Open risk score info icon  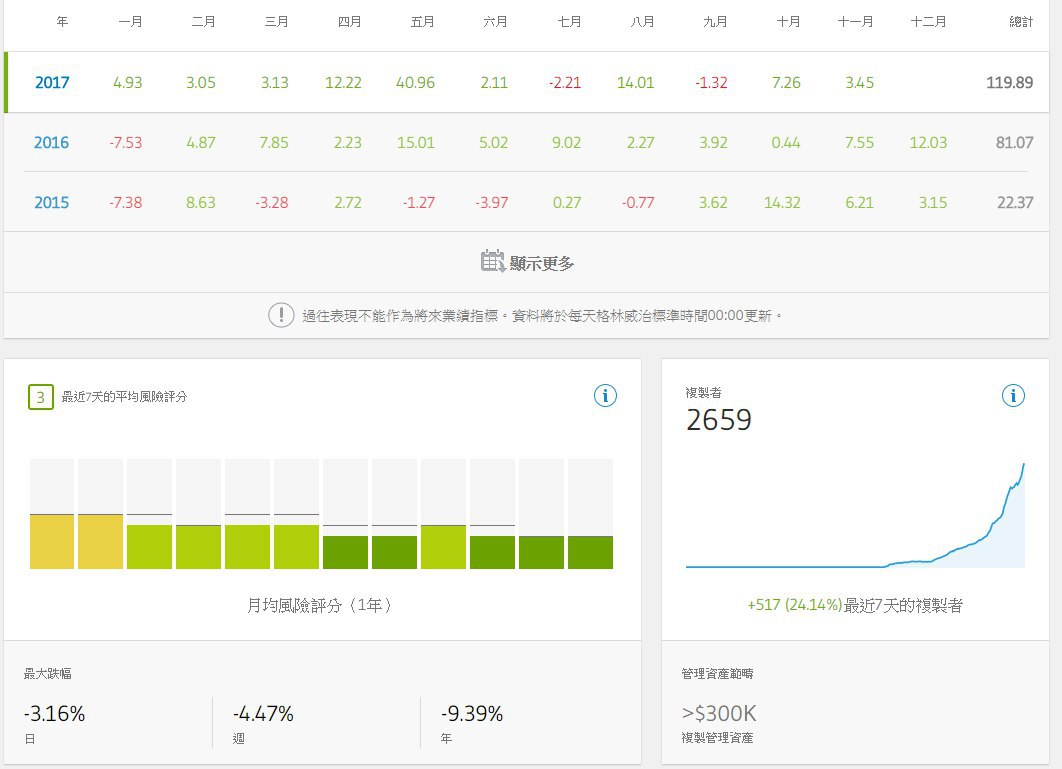pyautogui.click(x=605, y=396)
